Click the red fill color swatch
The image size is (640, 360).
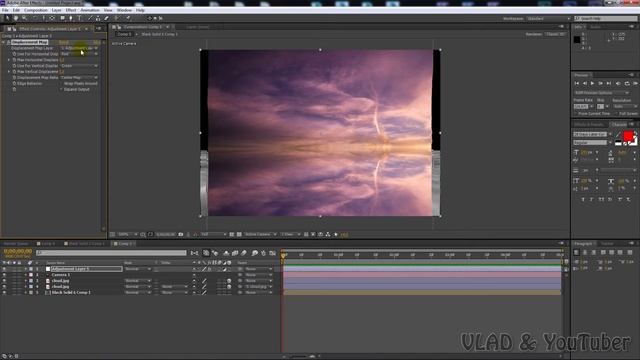[628, 135]
